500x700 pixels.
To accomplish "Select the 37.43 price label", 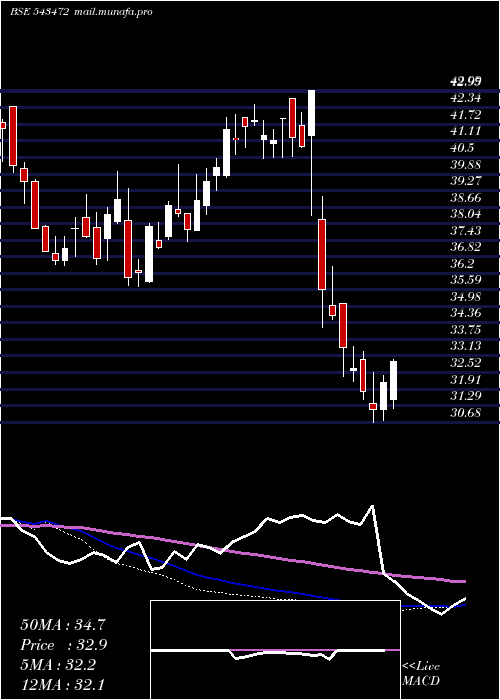I will pos(466,230).
